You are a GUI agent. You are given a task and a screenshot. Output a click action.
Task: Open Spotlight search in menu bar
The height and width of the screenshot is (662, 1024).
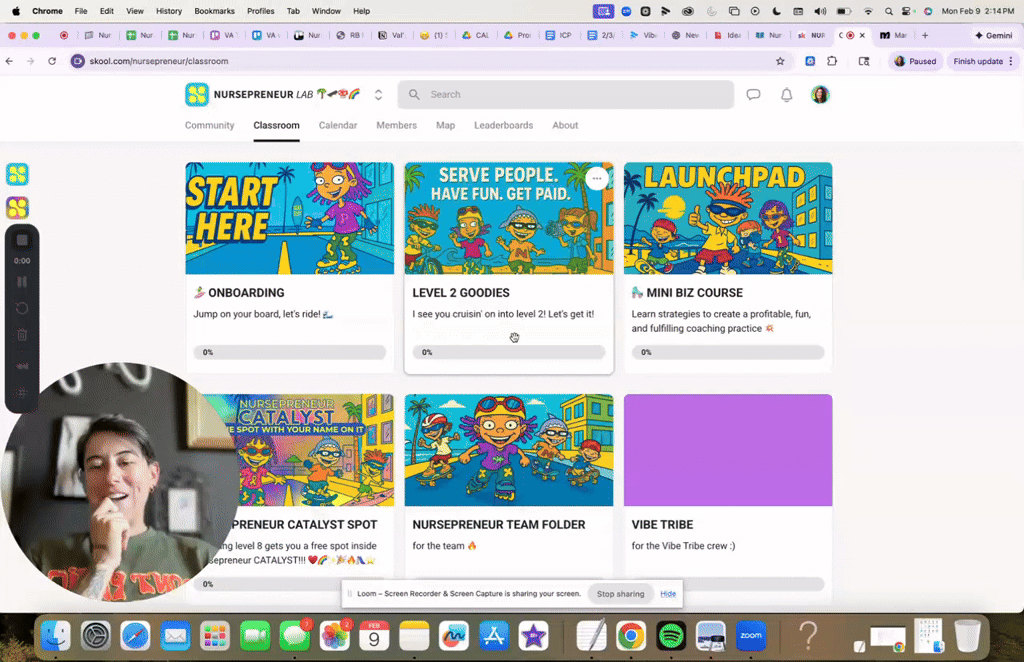889,11
